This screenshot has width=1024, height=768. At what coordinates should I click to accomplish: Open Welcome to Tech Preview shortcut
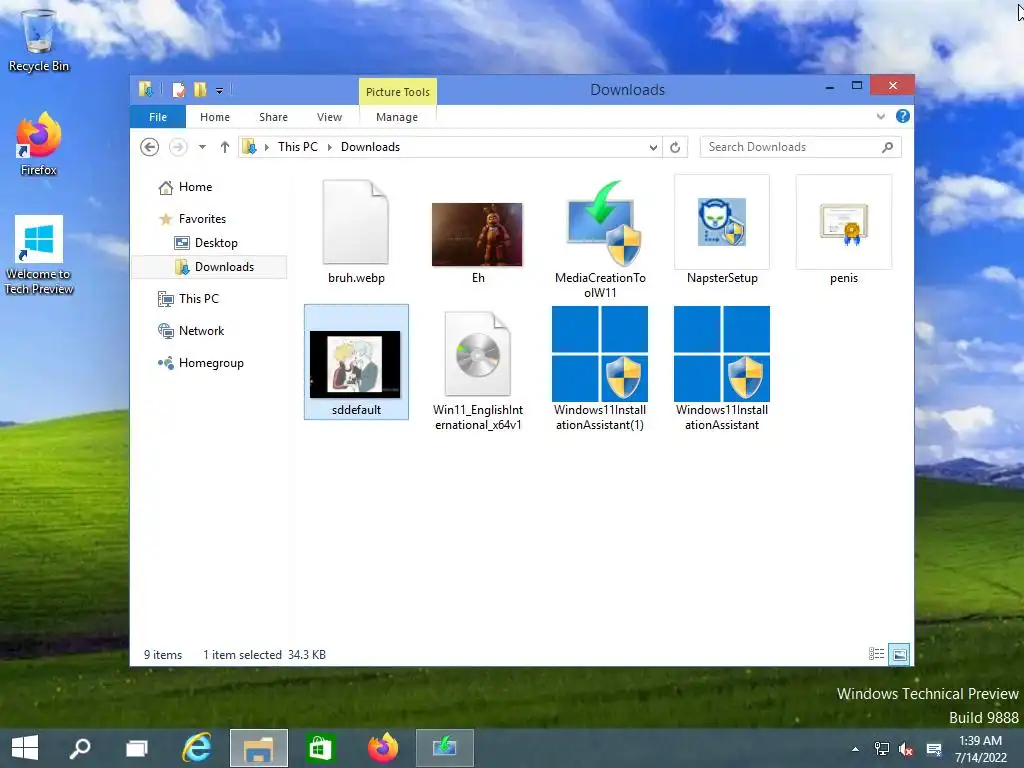point(39,255)
